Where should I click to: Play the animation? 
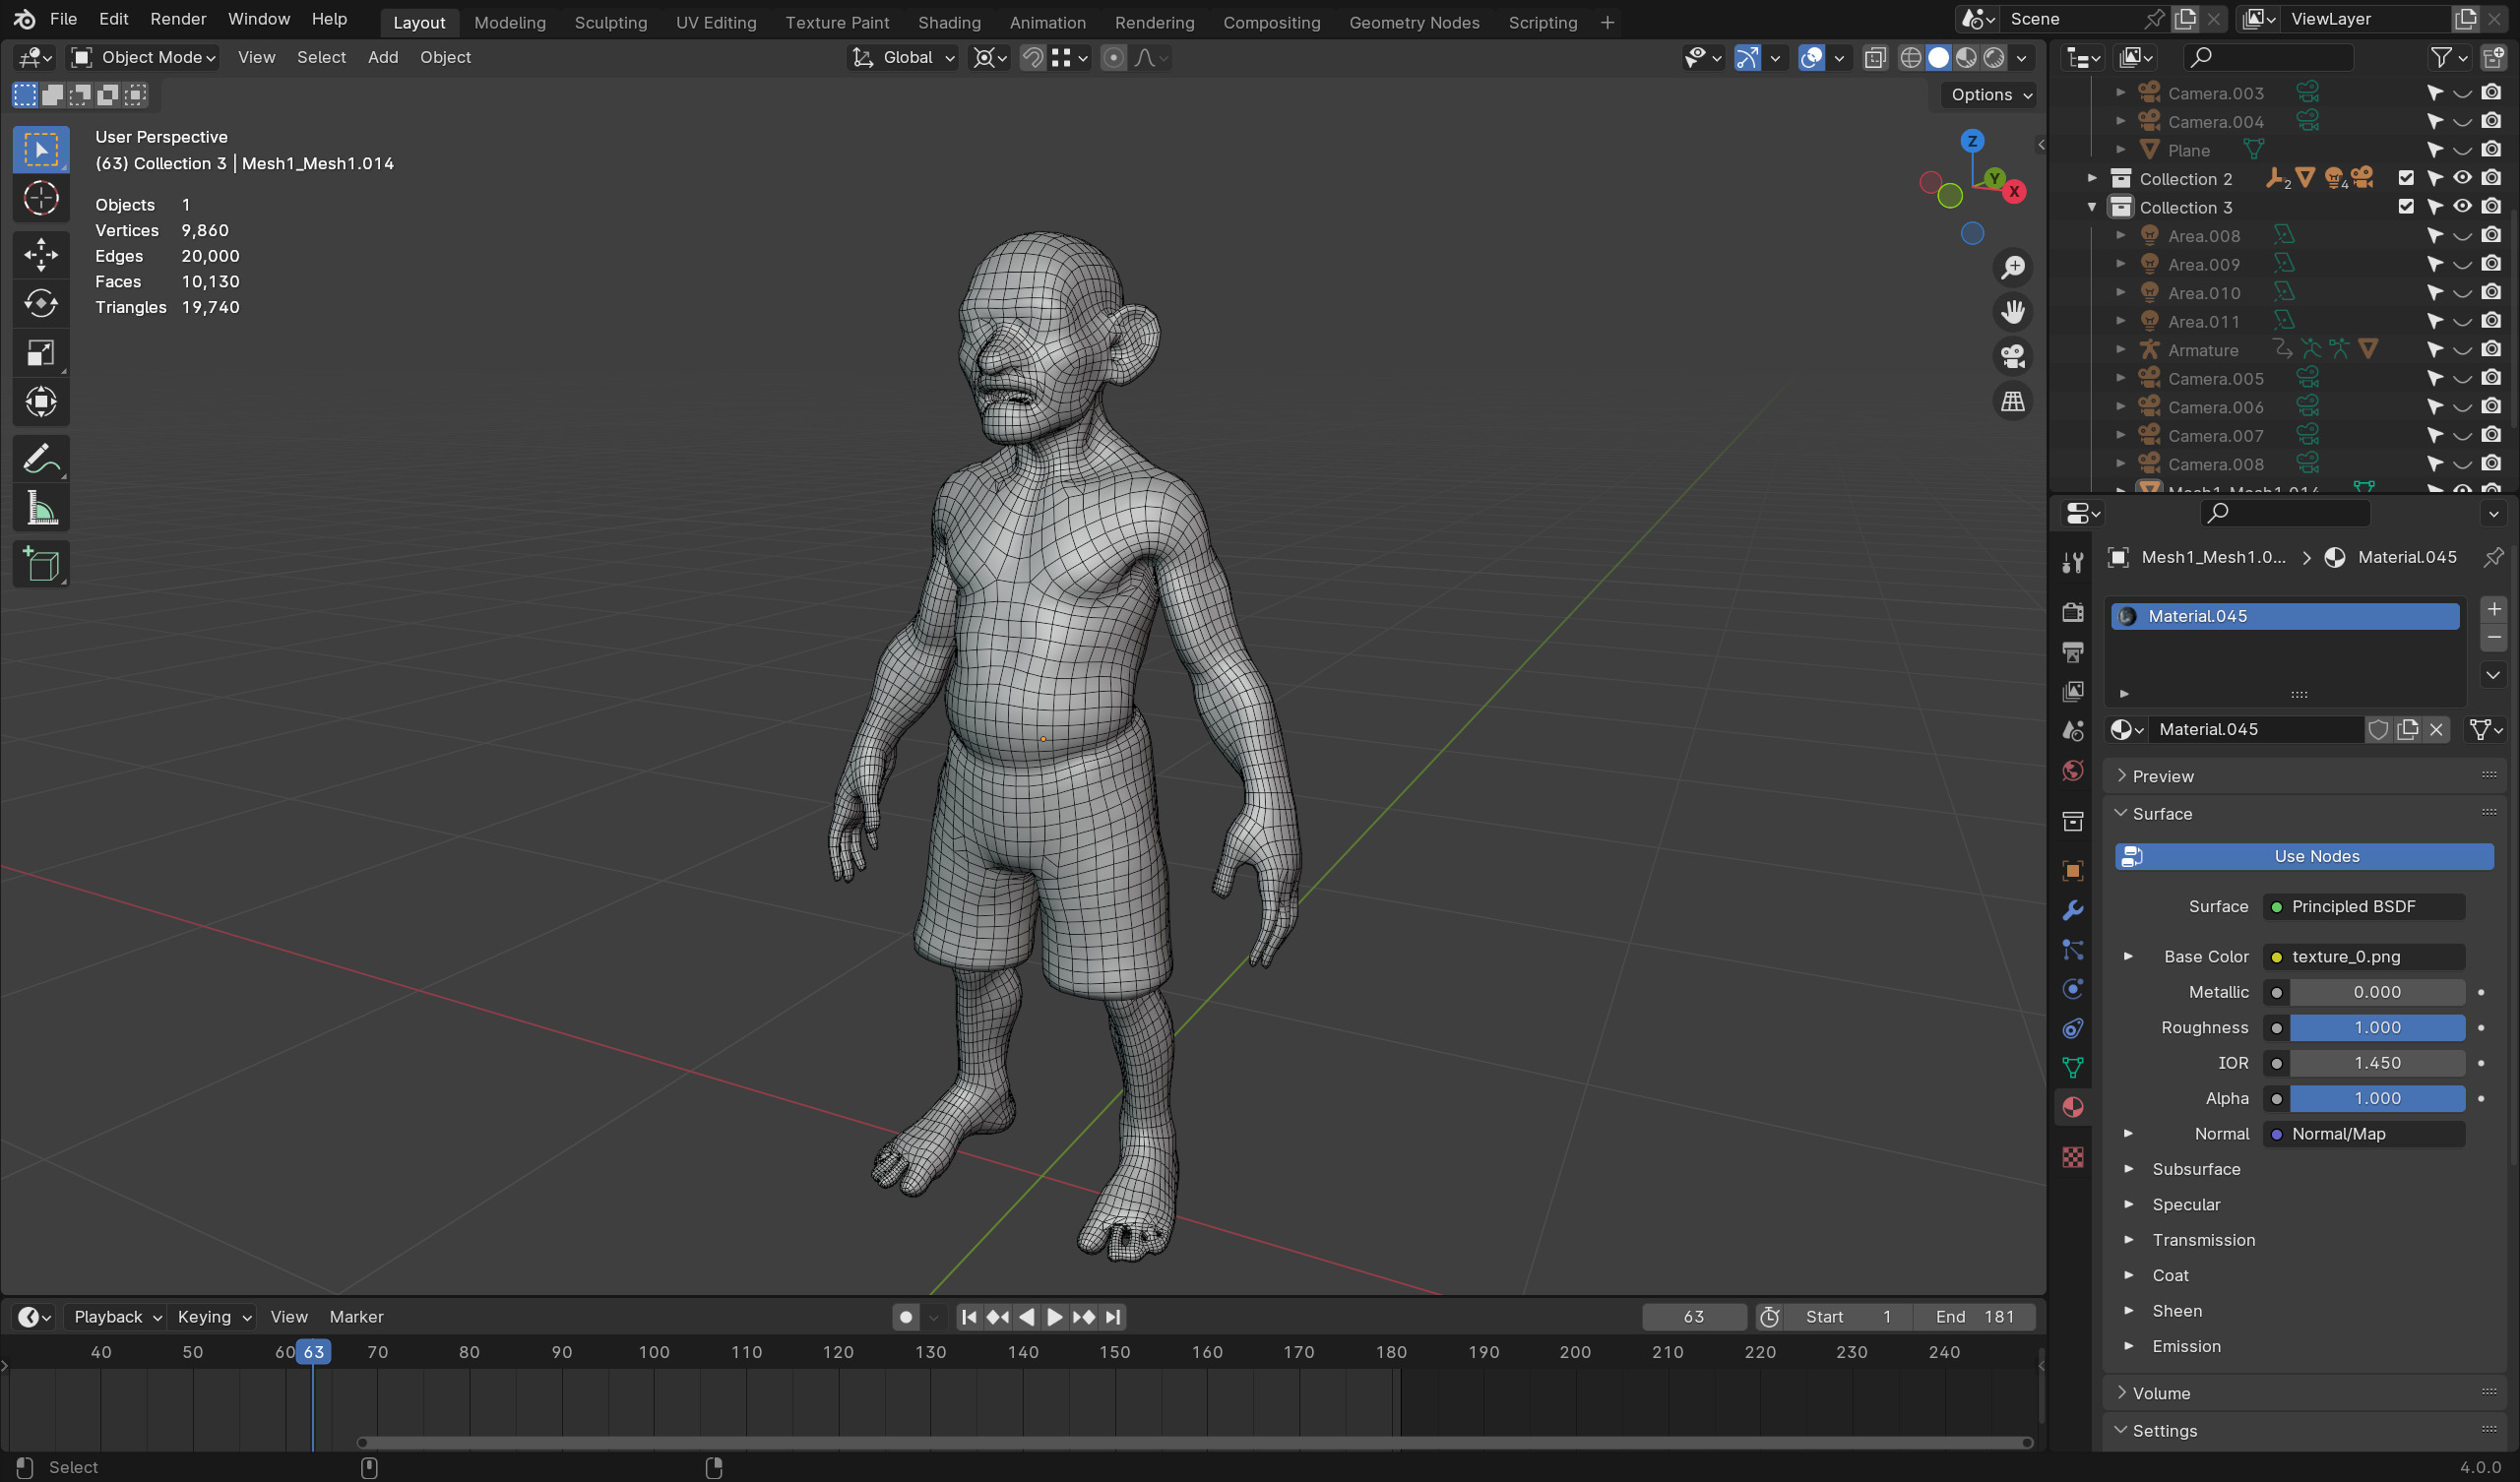1055,1317
